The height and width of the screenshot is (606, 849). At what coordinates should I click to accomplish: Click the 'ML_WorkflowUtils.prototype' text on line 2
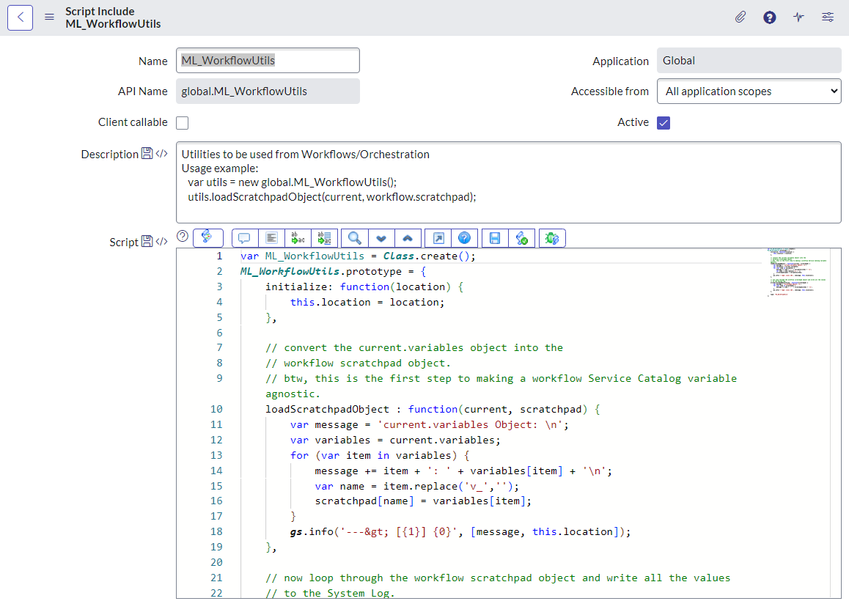tap(321, 271)
